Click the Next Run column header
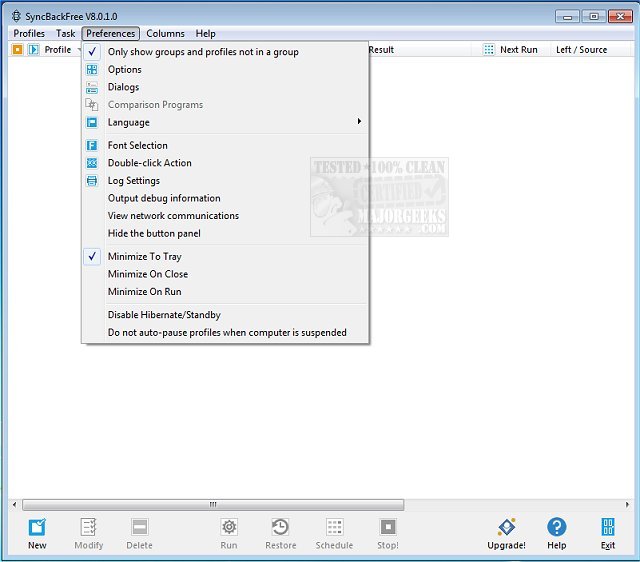The width and height of the screenshot is (640, 562). point(518,50)
